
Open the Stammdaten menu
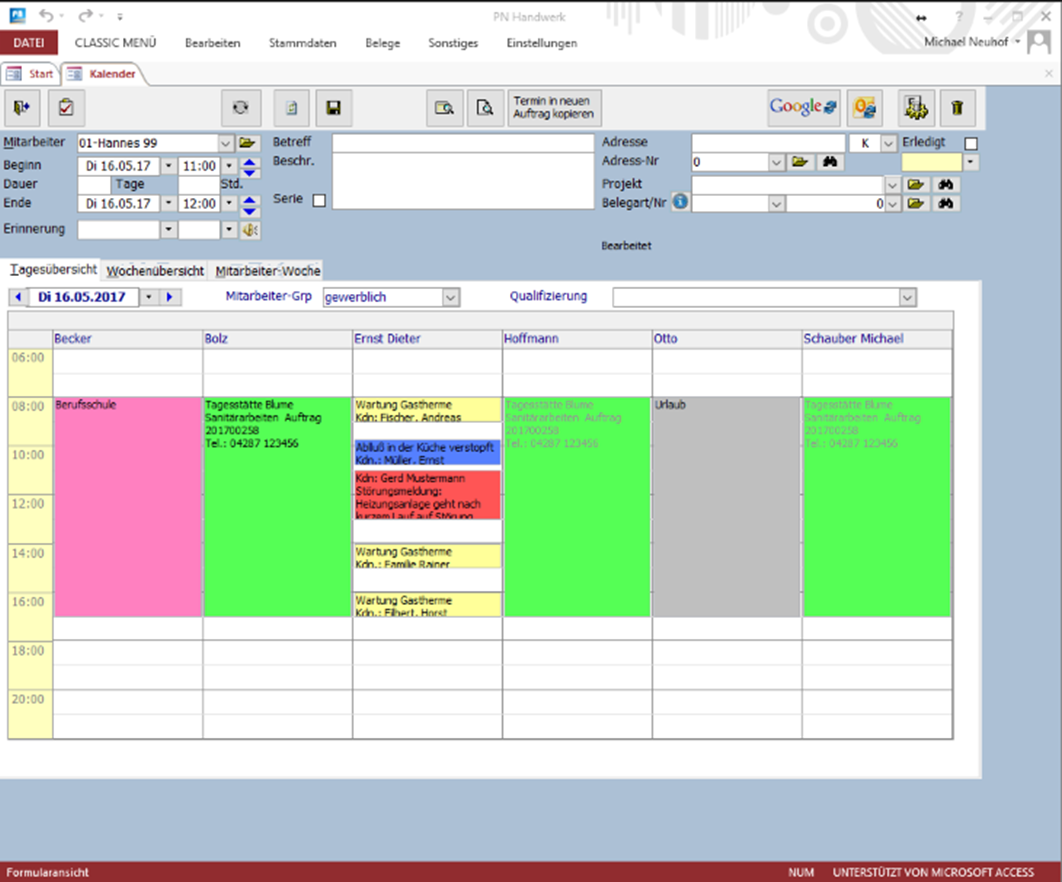[x=302, y=43]
